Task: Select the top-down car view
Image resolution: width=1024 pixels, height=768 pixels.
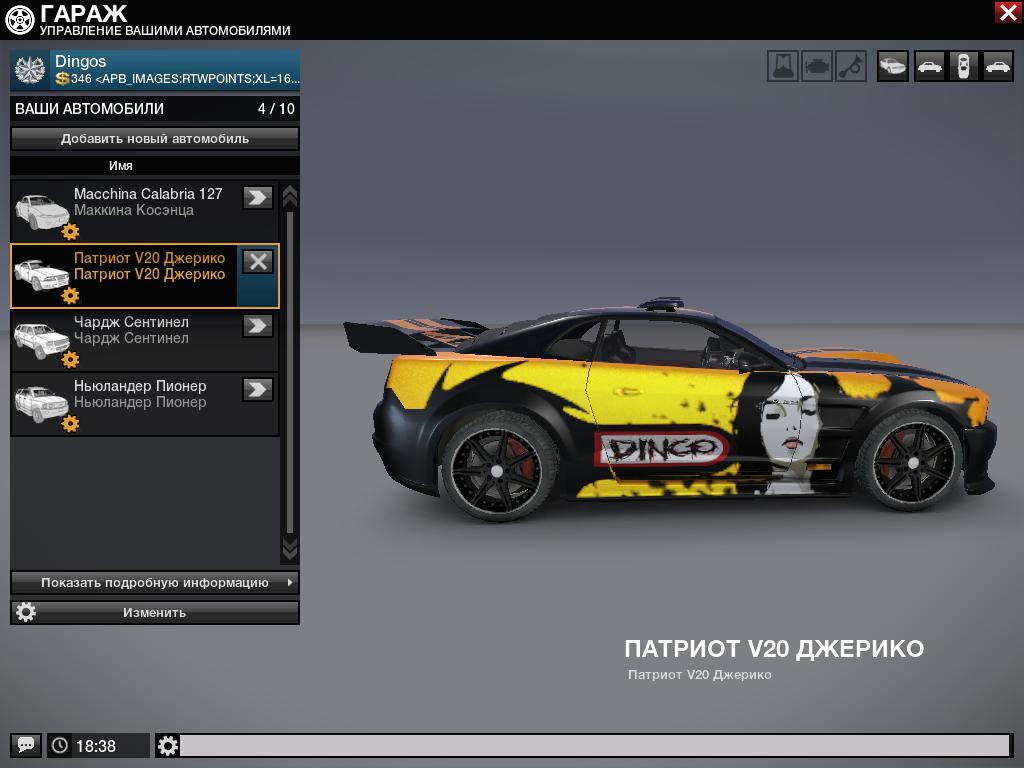Action: click(963, 66)
